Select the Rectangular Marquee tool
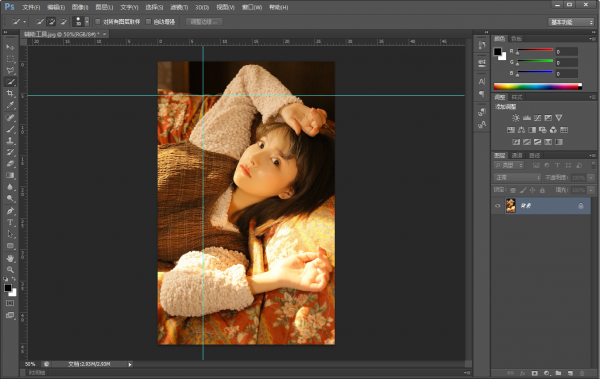600x379 pixels. pyautogui.click(x=10, y=59)
